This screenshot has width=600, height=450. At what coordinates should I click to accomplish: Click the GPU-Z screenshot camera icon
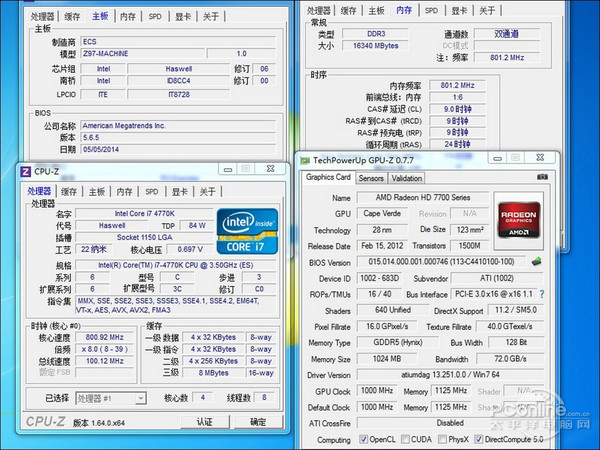(x=543, y=177)
